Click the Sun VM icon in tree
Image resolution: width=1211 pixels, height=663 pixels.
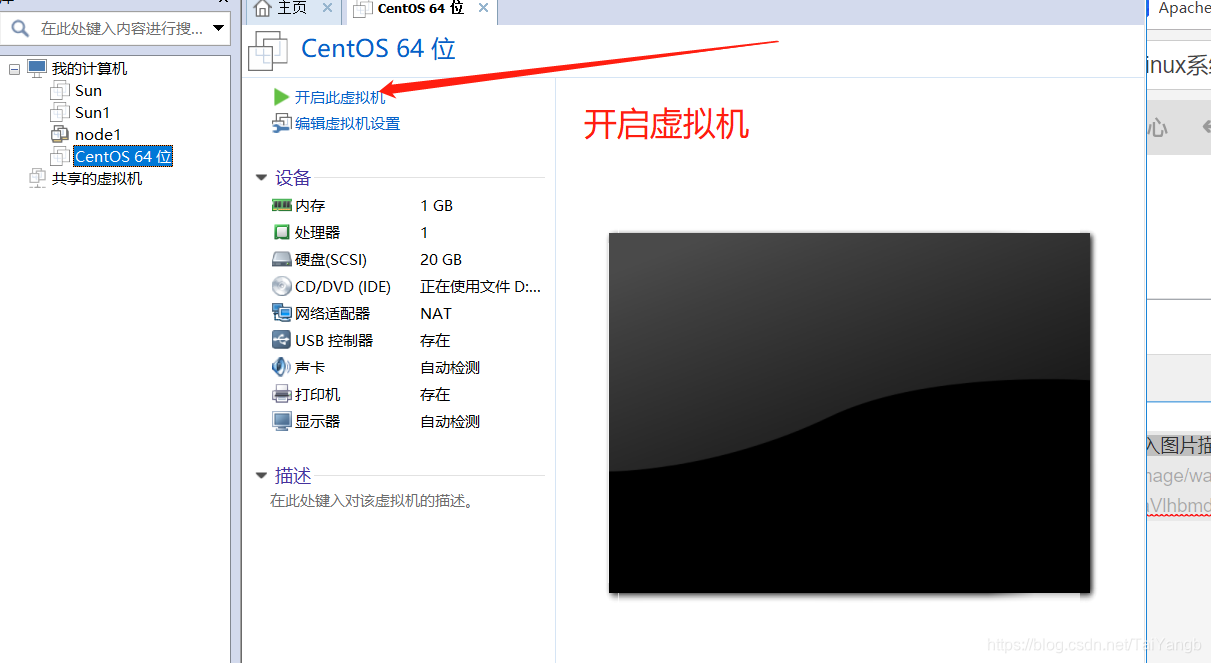coord(60,90)
